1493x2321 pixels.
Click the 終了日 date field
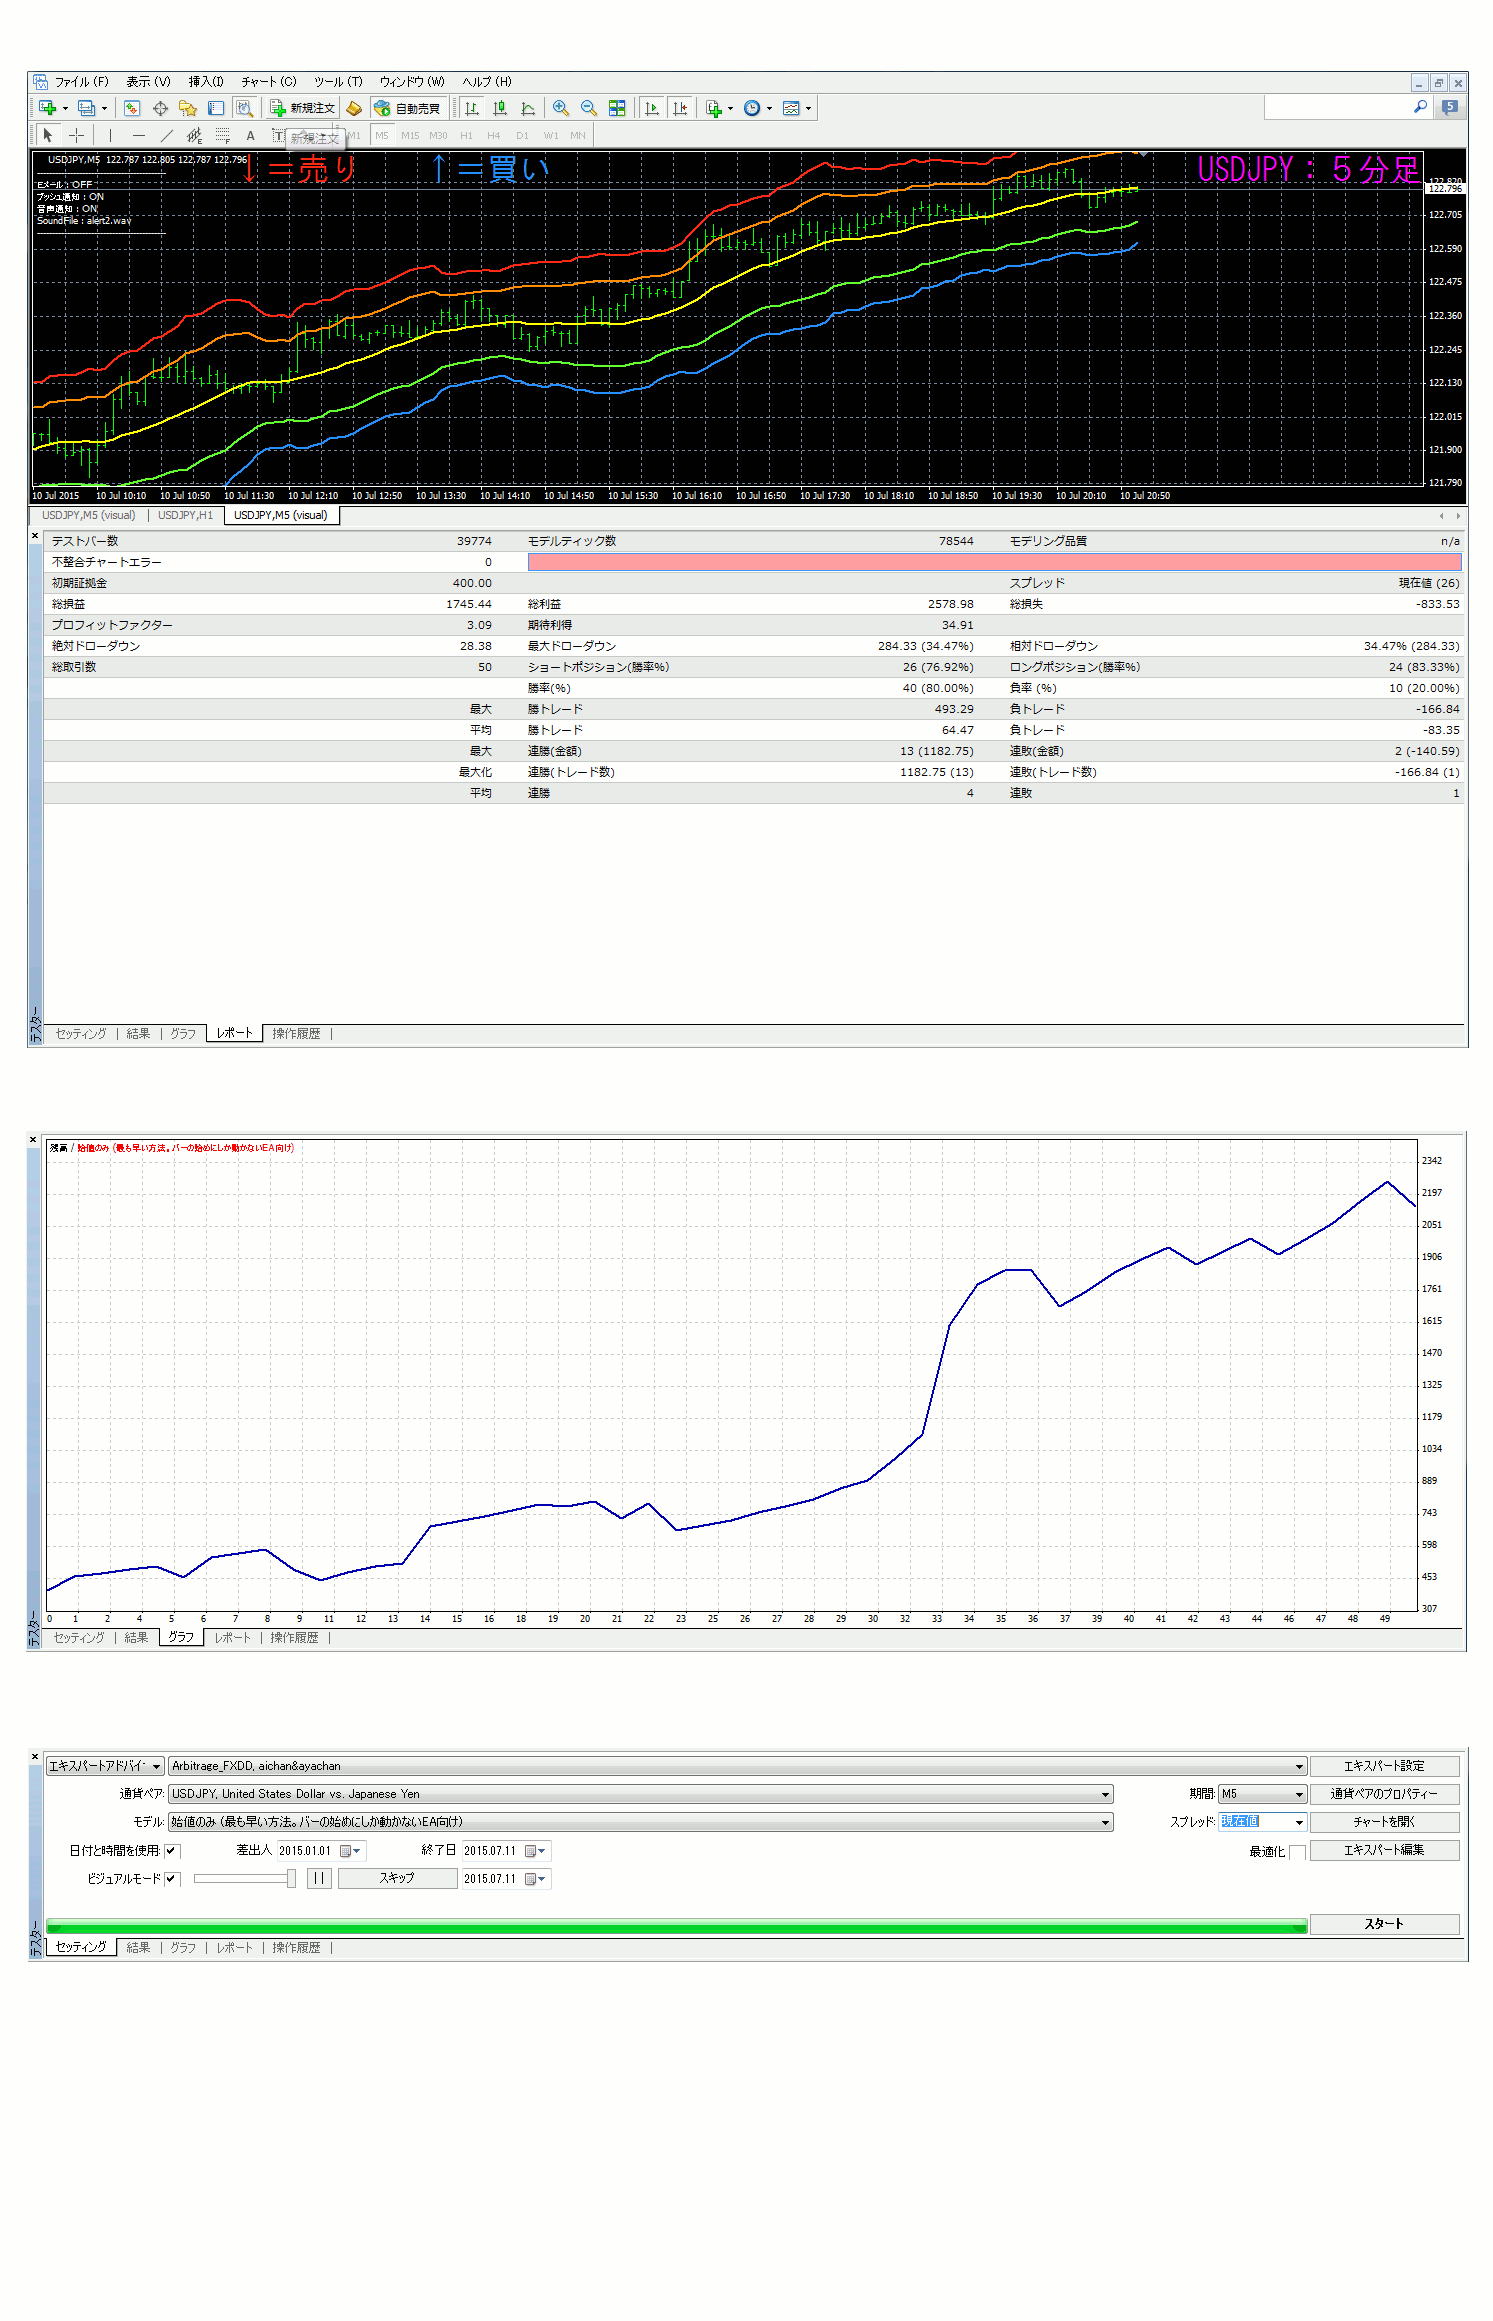[491, 1851]
